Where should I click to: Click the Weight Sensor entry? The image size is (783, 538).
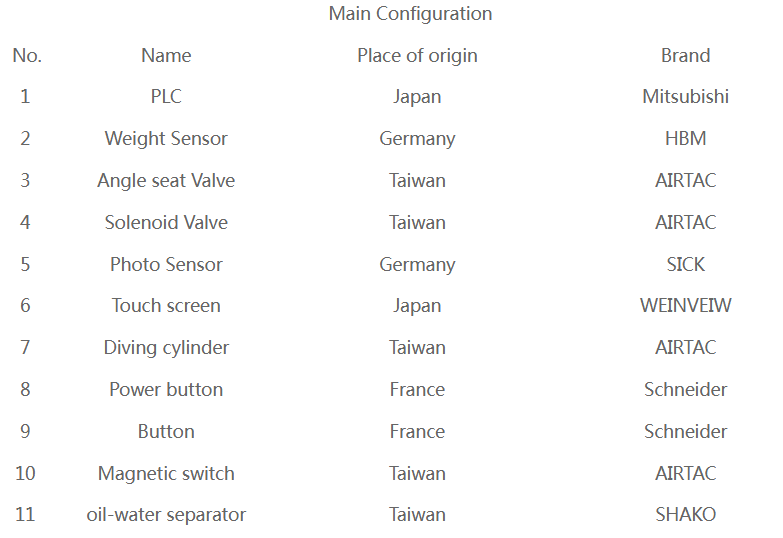166,139
